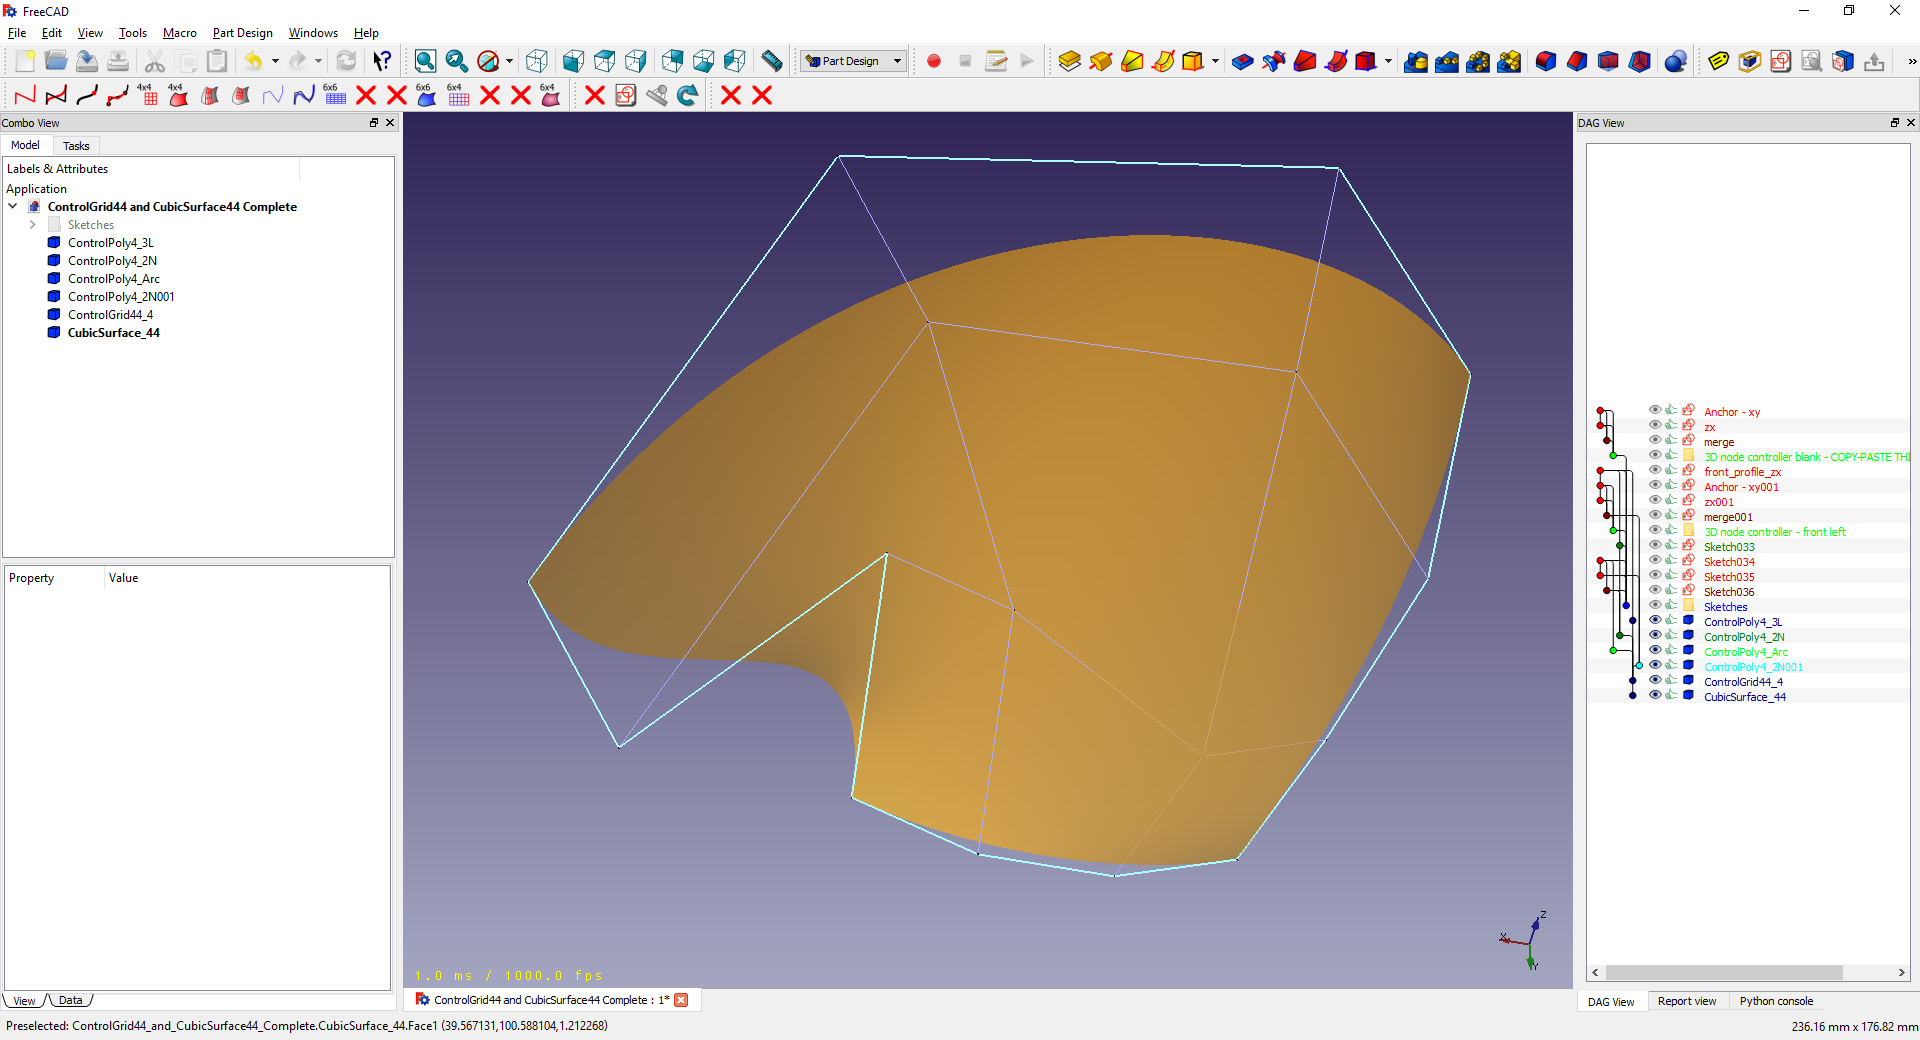Open additive primitive dropdown arrow
Viewport: 1920px width, 1040px height.
(x=1215, y=61)
